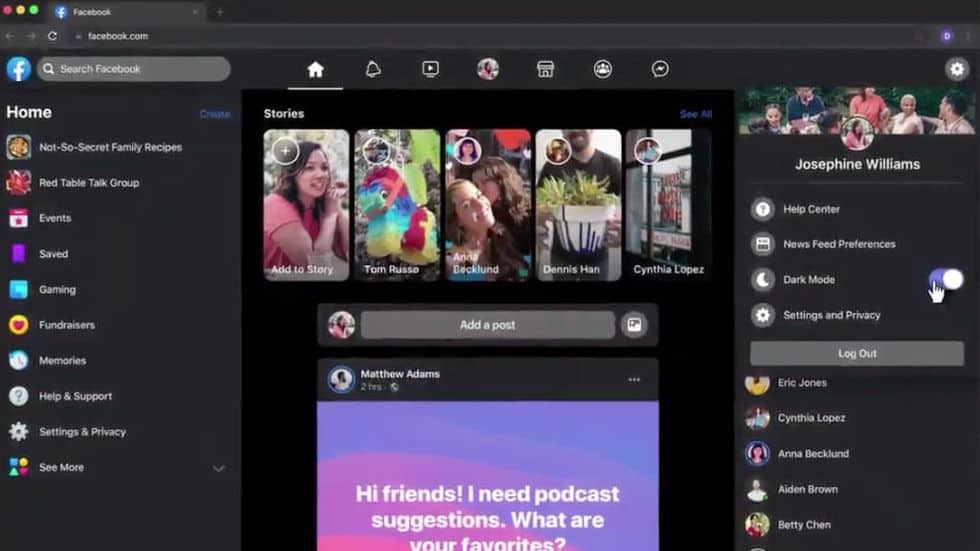Click the Facebook logo icon
Viewport: 980px width, 551px height.
[19, 69]
